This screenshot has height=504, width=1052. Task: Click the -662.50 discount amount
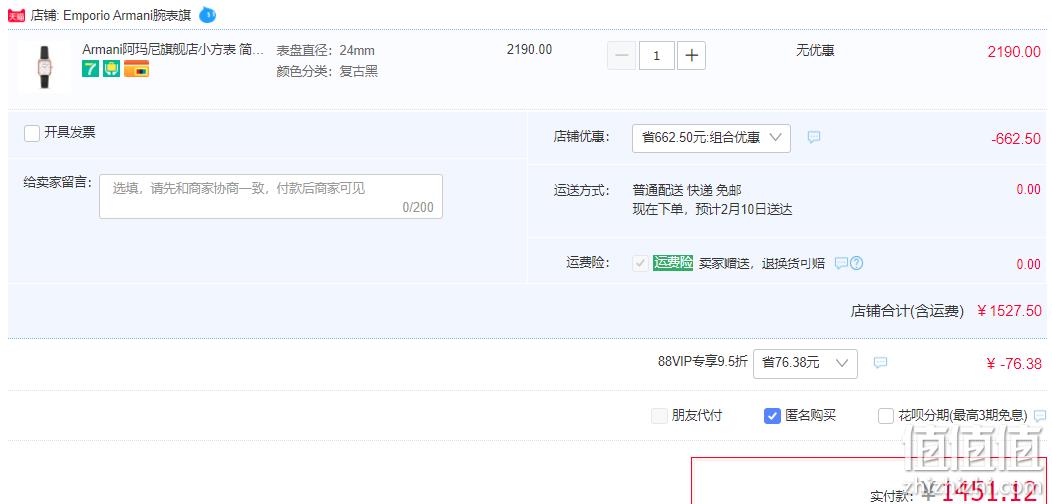(1016, 139)
